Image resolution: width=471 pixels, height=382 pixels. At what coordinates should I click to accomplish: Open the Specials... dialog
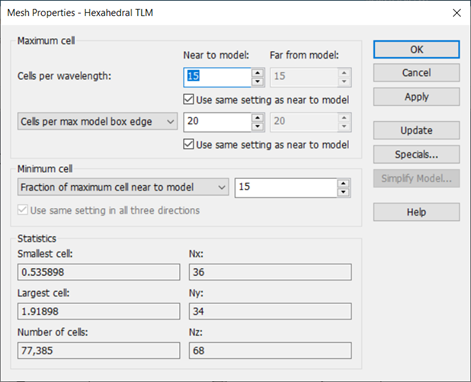click(416, 154)
